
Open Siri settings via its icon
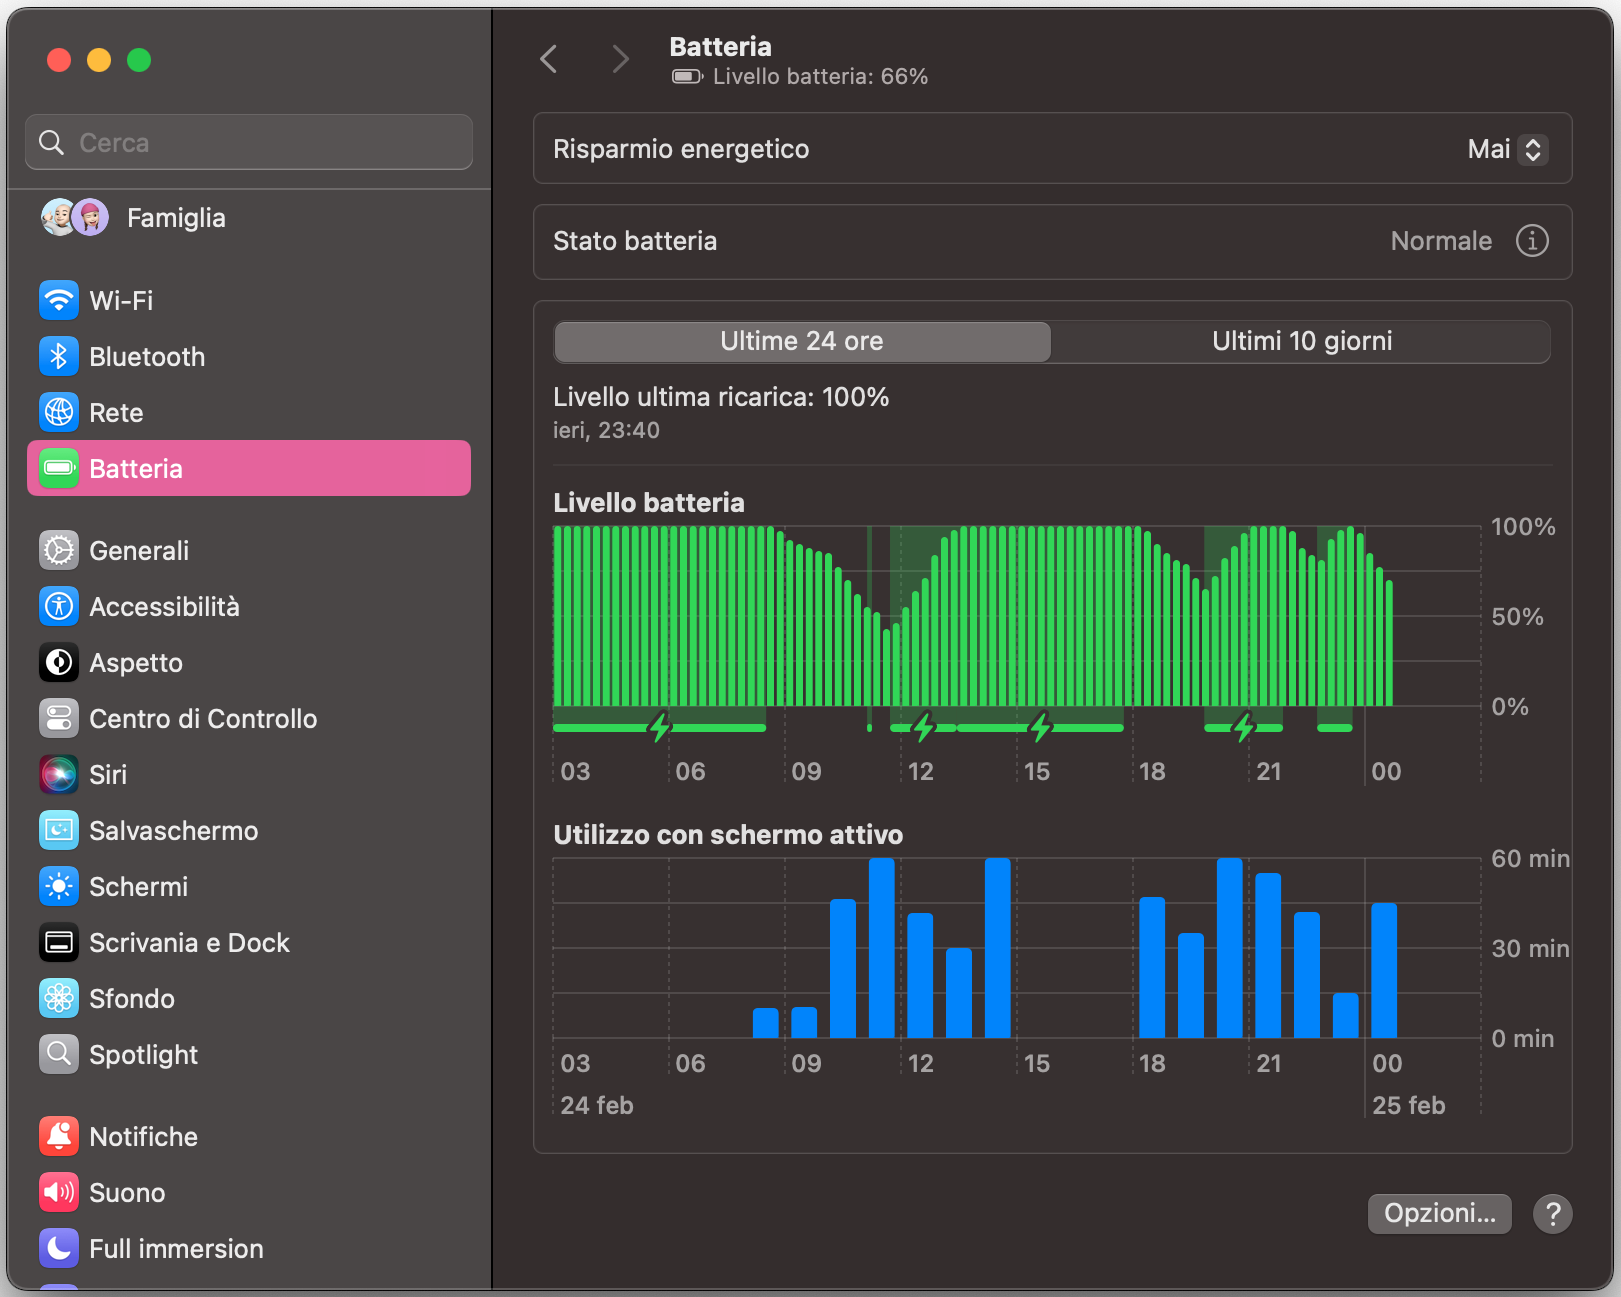tap(59, 774)
